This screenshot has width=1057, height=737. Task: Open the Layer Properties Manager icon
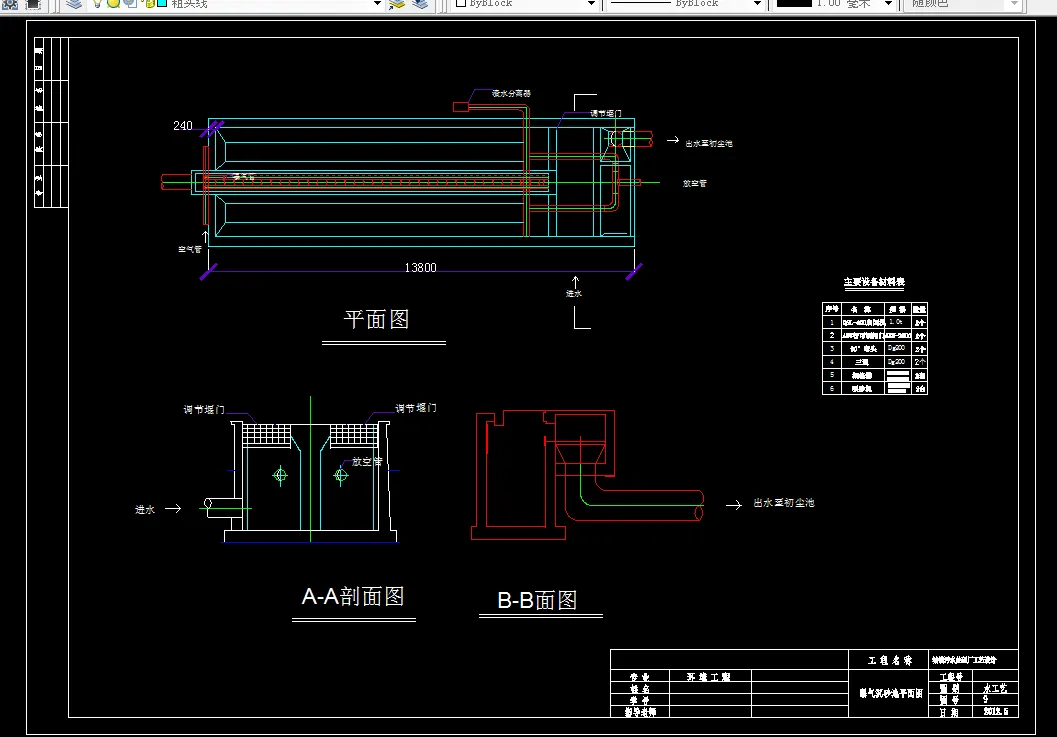[74, 3]
